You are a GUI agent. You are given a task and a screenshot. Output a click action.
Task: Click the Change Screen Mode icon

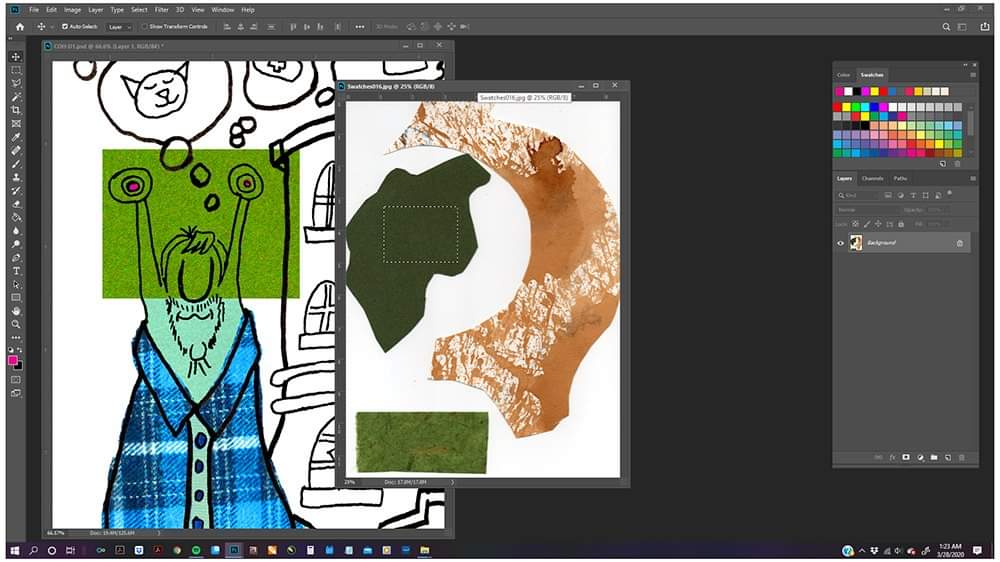click(16, 393)
